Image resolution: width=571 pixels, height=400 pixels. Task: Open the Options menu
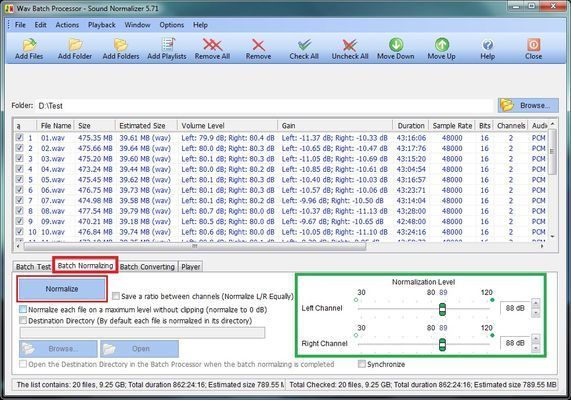(x=172, y=25)
